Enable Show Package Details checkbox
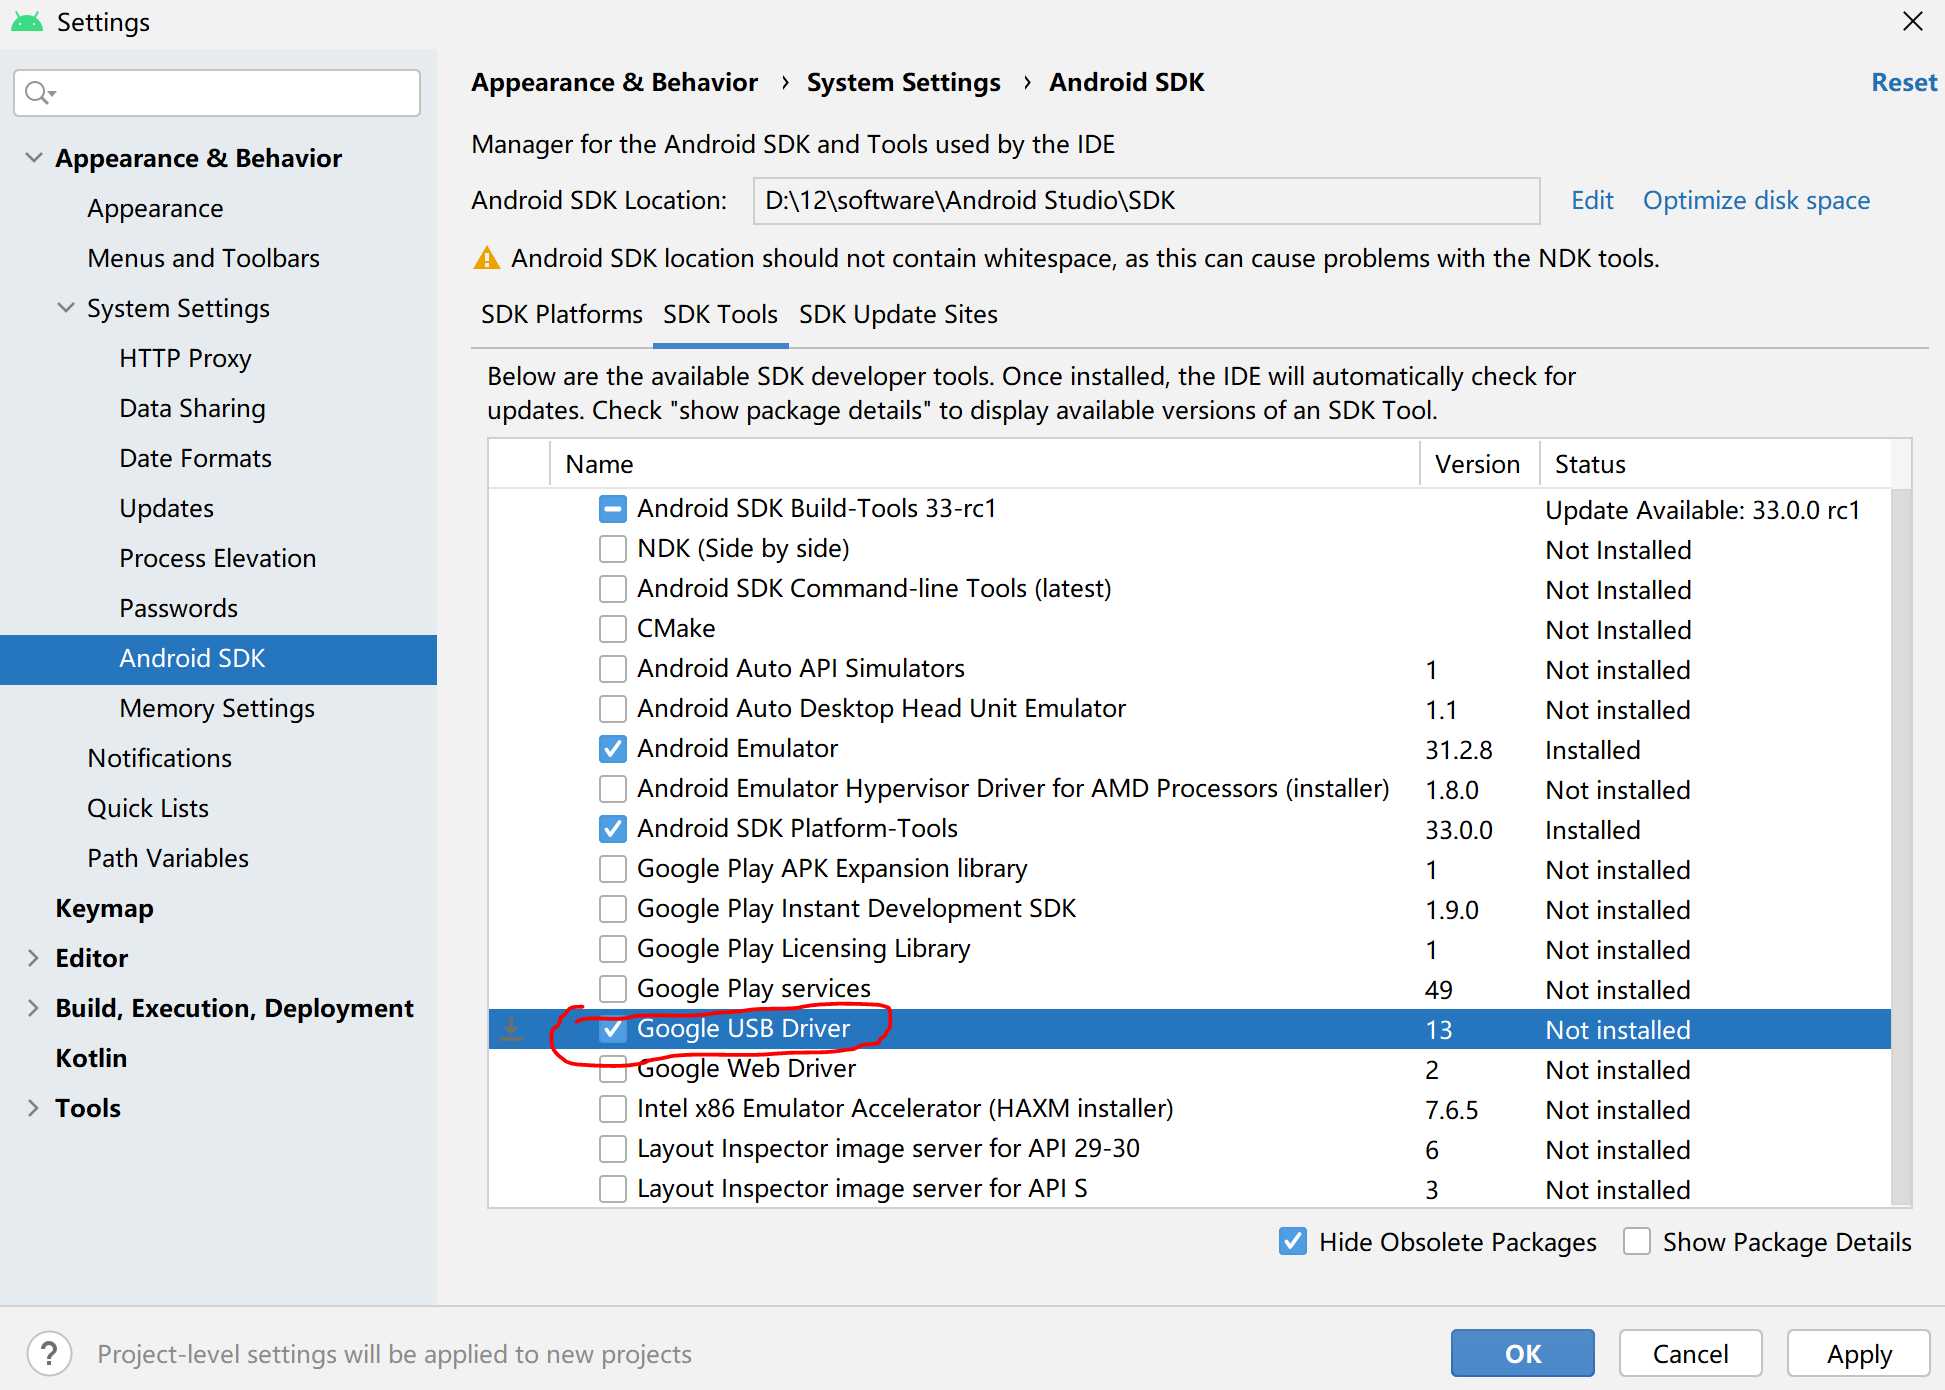Image resolution: width=1945 pixels, height=1390 pixels. click(x=1637, y=1242)
